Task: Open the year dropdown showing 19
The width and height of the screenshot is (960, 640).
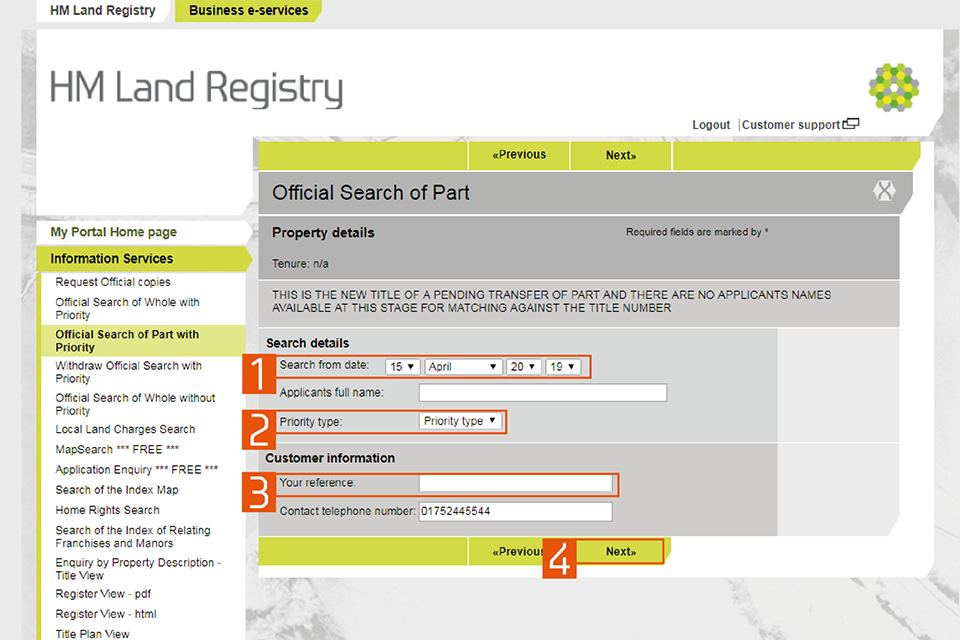Action: pos(563,367)
